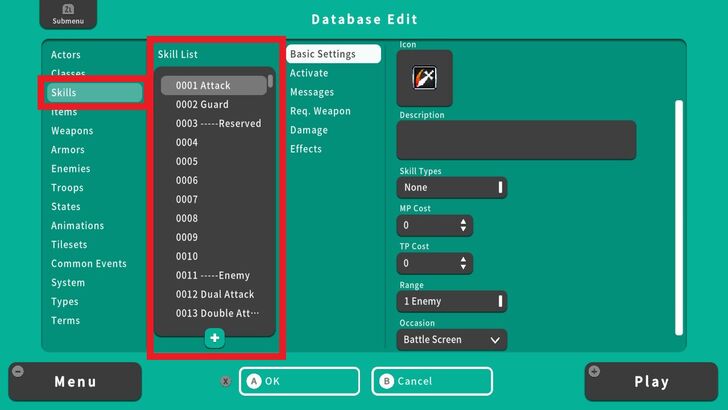The width and height of the screenshot is (728, 410).
Task: Click the plus icon on Play button
Action: coord(594,371)
